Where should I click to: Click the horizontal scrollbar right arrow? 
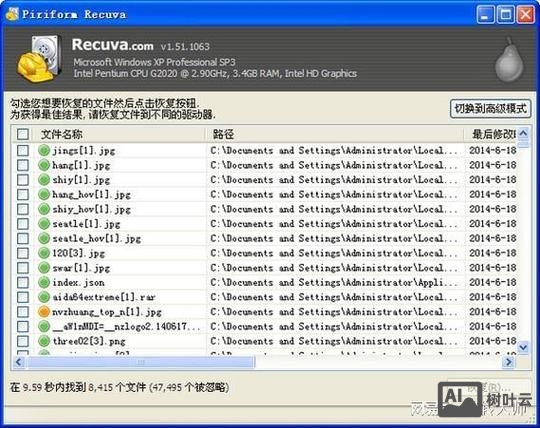click(509, 362)
